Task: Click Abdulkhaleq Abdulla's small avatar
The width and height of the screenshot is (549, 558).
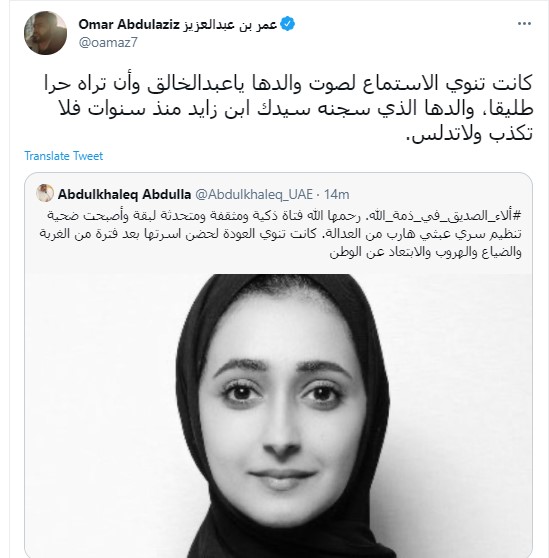Action: point(45,193)
